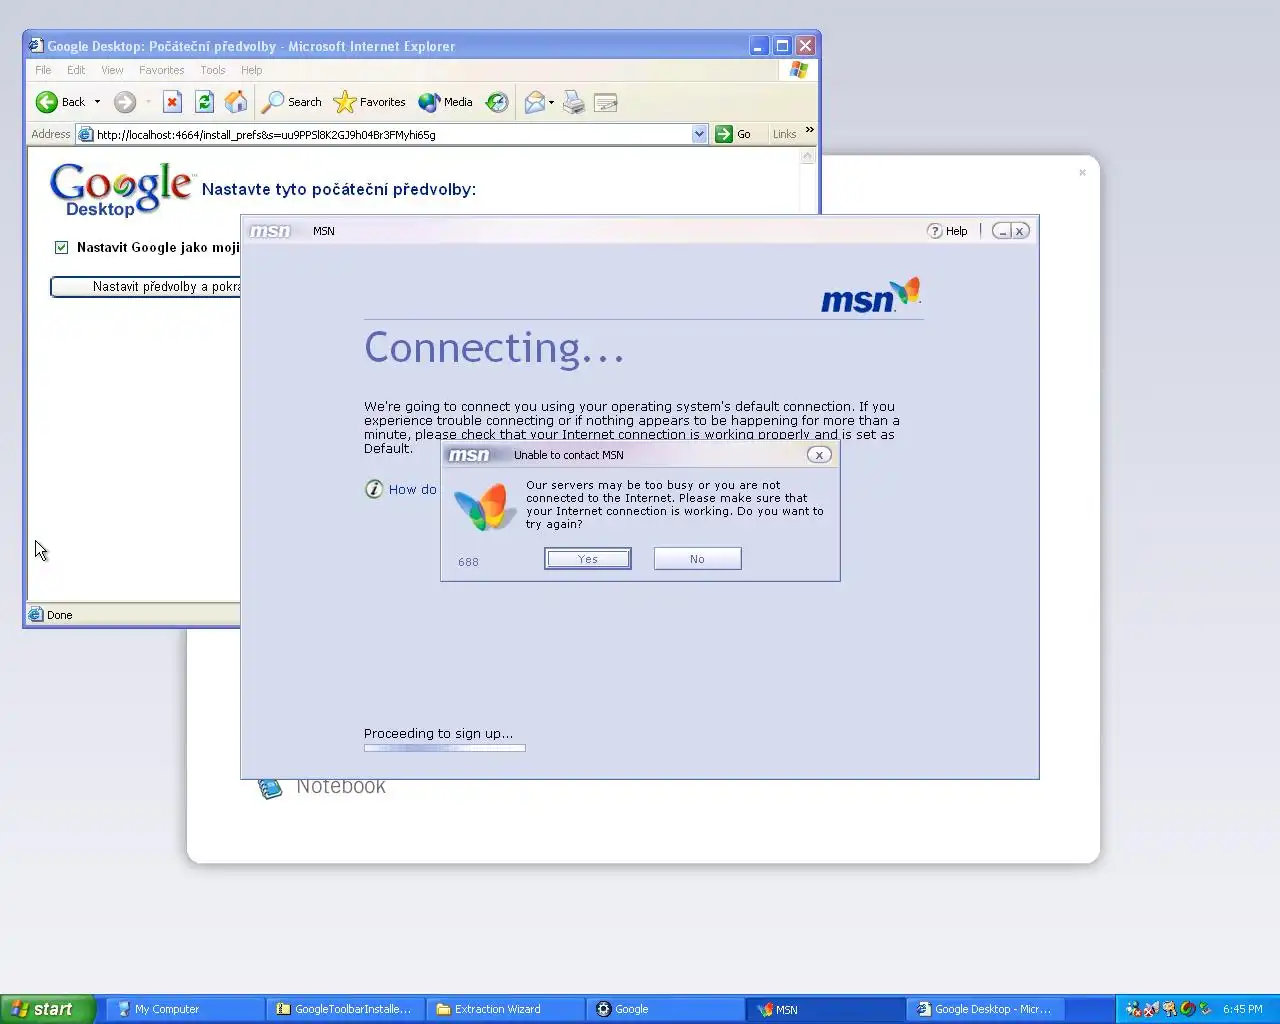Click the Notebook icon in background window

point(270,789)
